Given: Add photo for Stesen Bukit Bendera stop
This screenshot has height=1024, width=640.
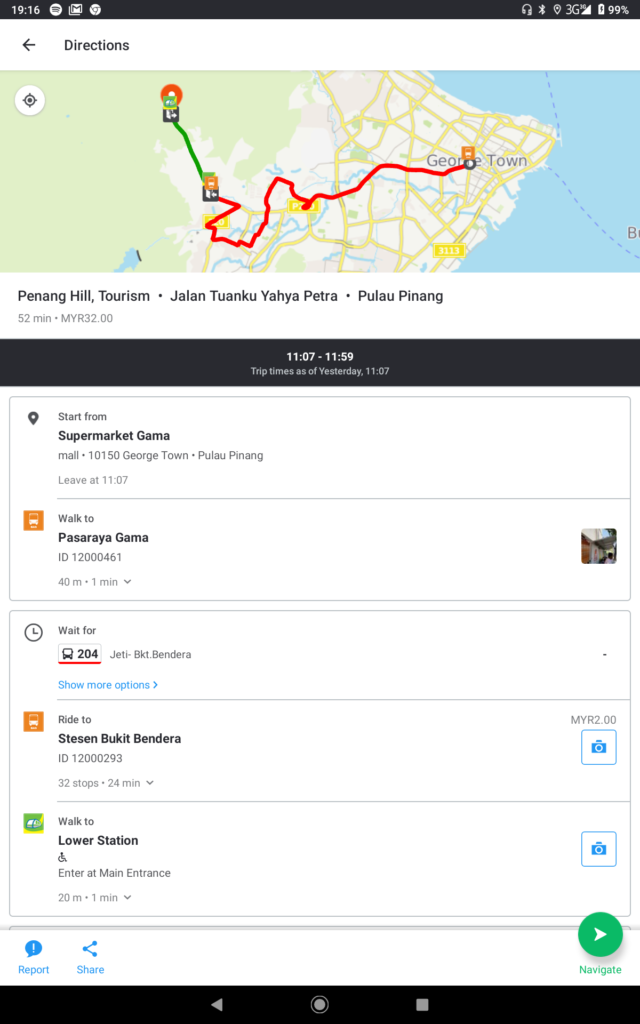Looking at the screenshot, I should pos(598,747).
